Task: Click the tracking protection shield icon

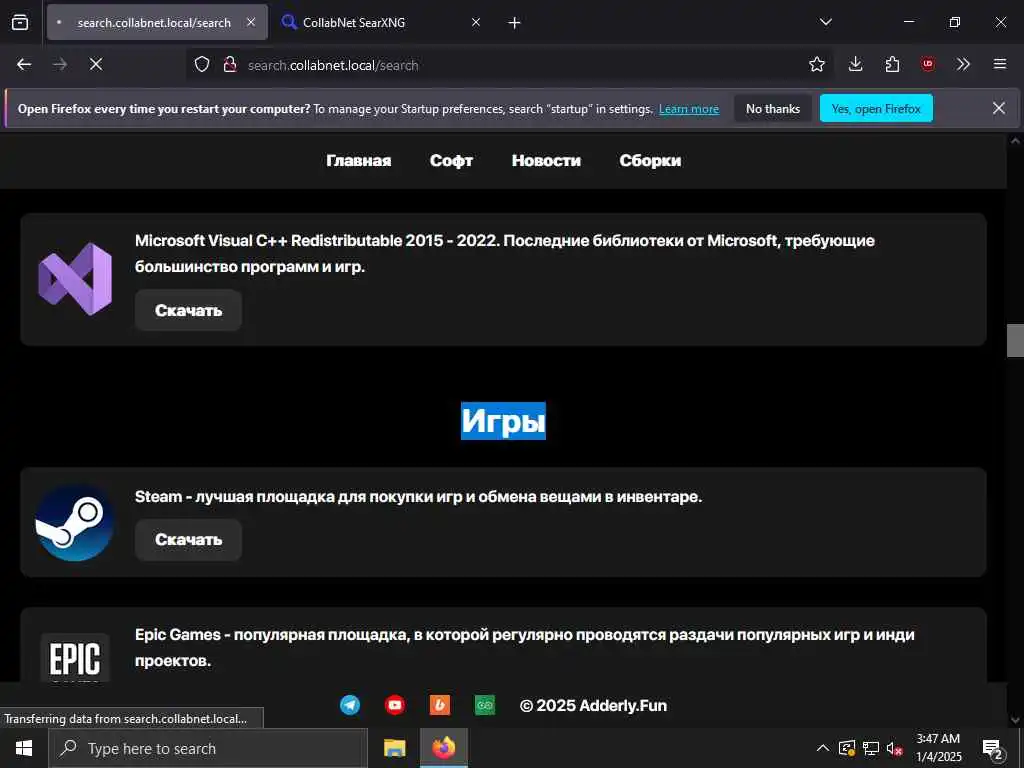Action: tap(202, 64)
